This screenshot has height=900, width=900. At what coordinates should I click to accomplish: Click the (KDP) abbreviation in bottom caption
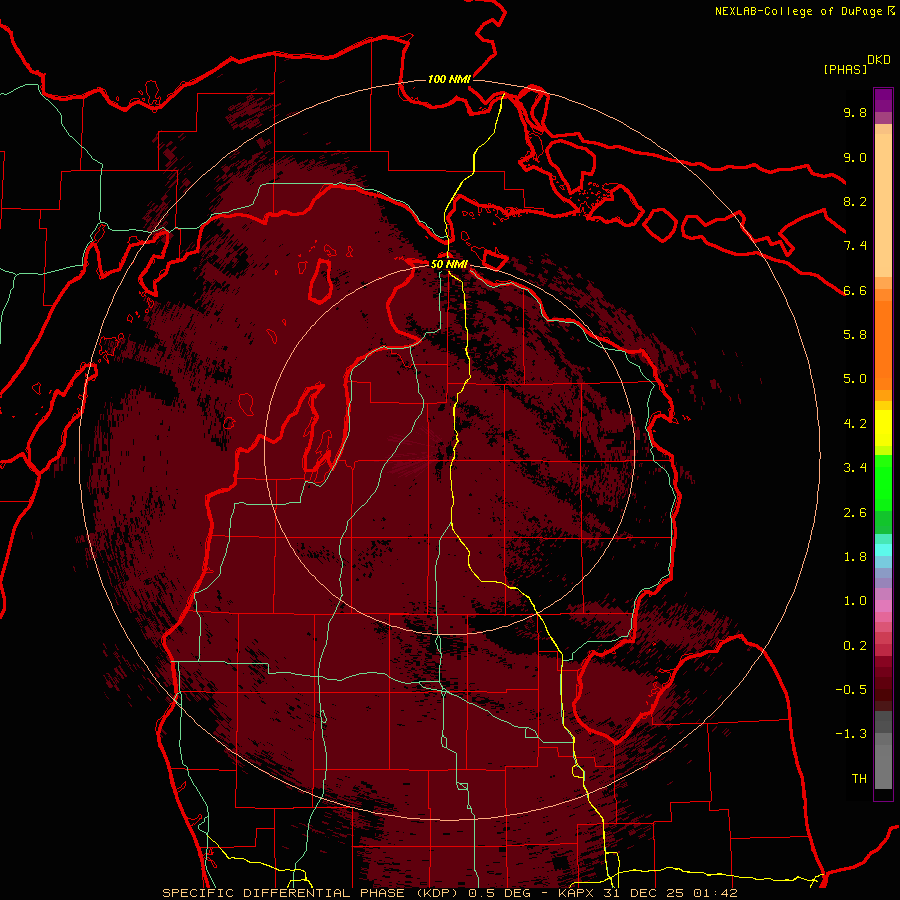(x=437, y=893)
